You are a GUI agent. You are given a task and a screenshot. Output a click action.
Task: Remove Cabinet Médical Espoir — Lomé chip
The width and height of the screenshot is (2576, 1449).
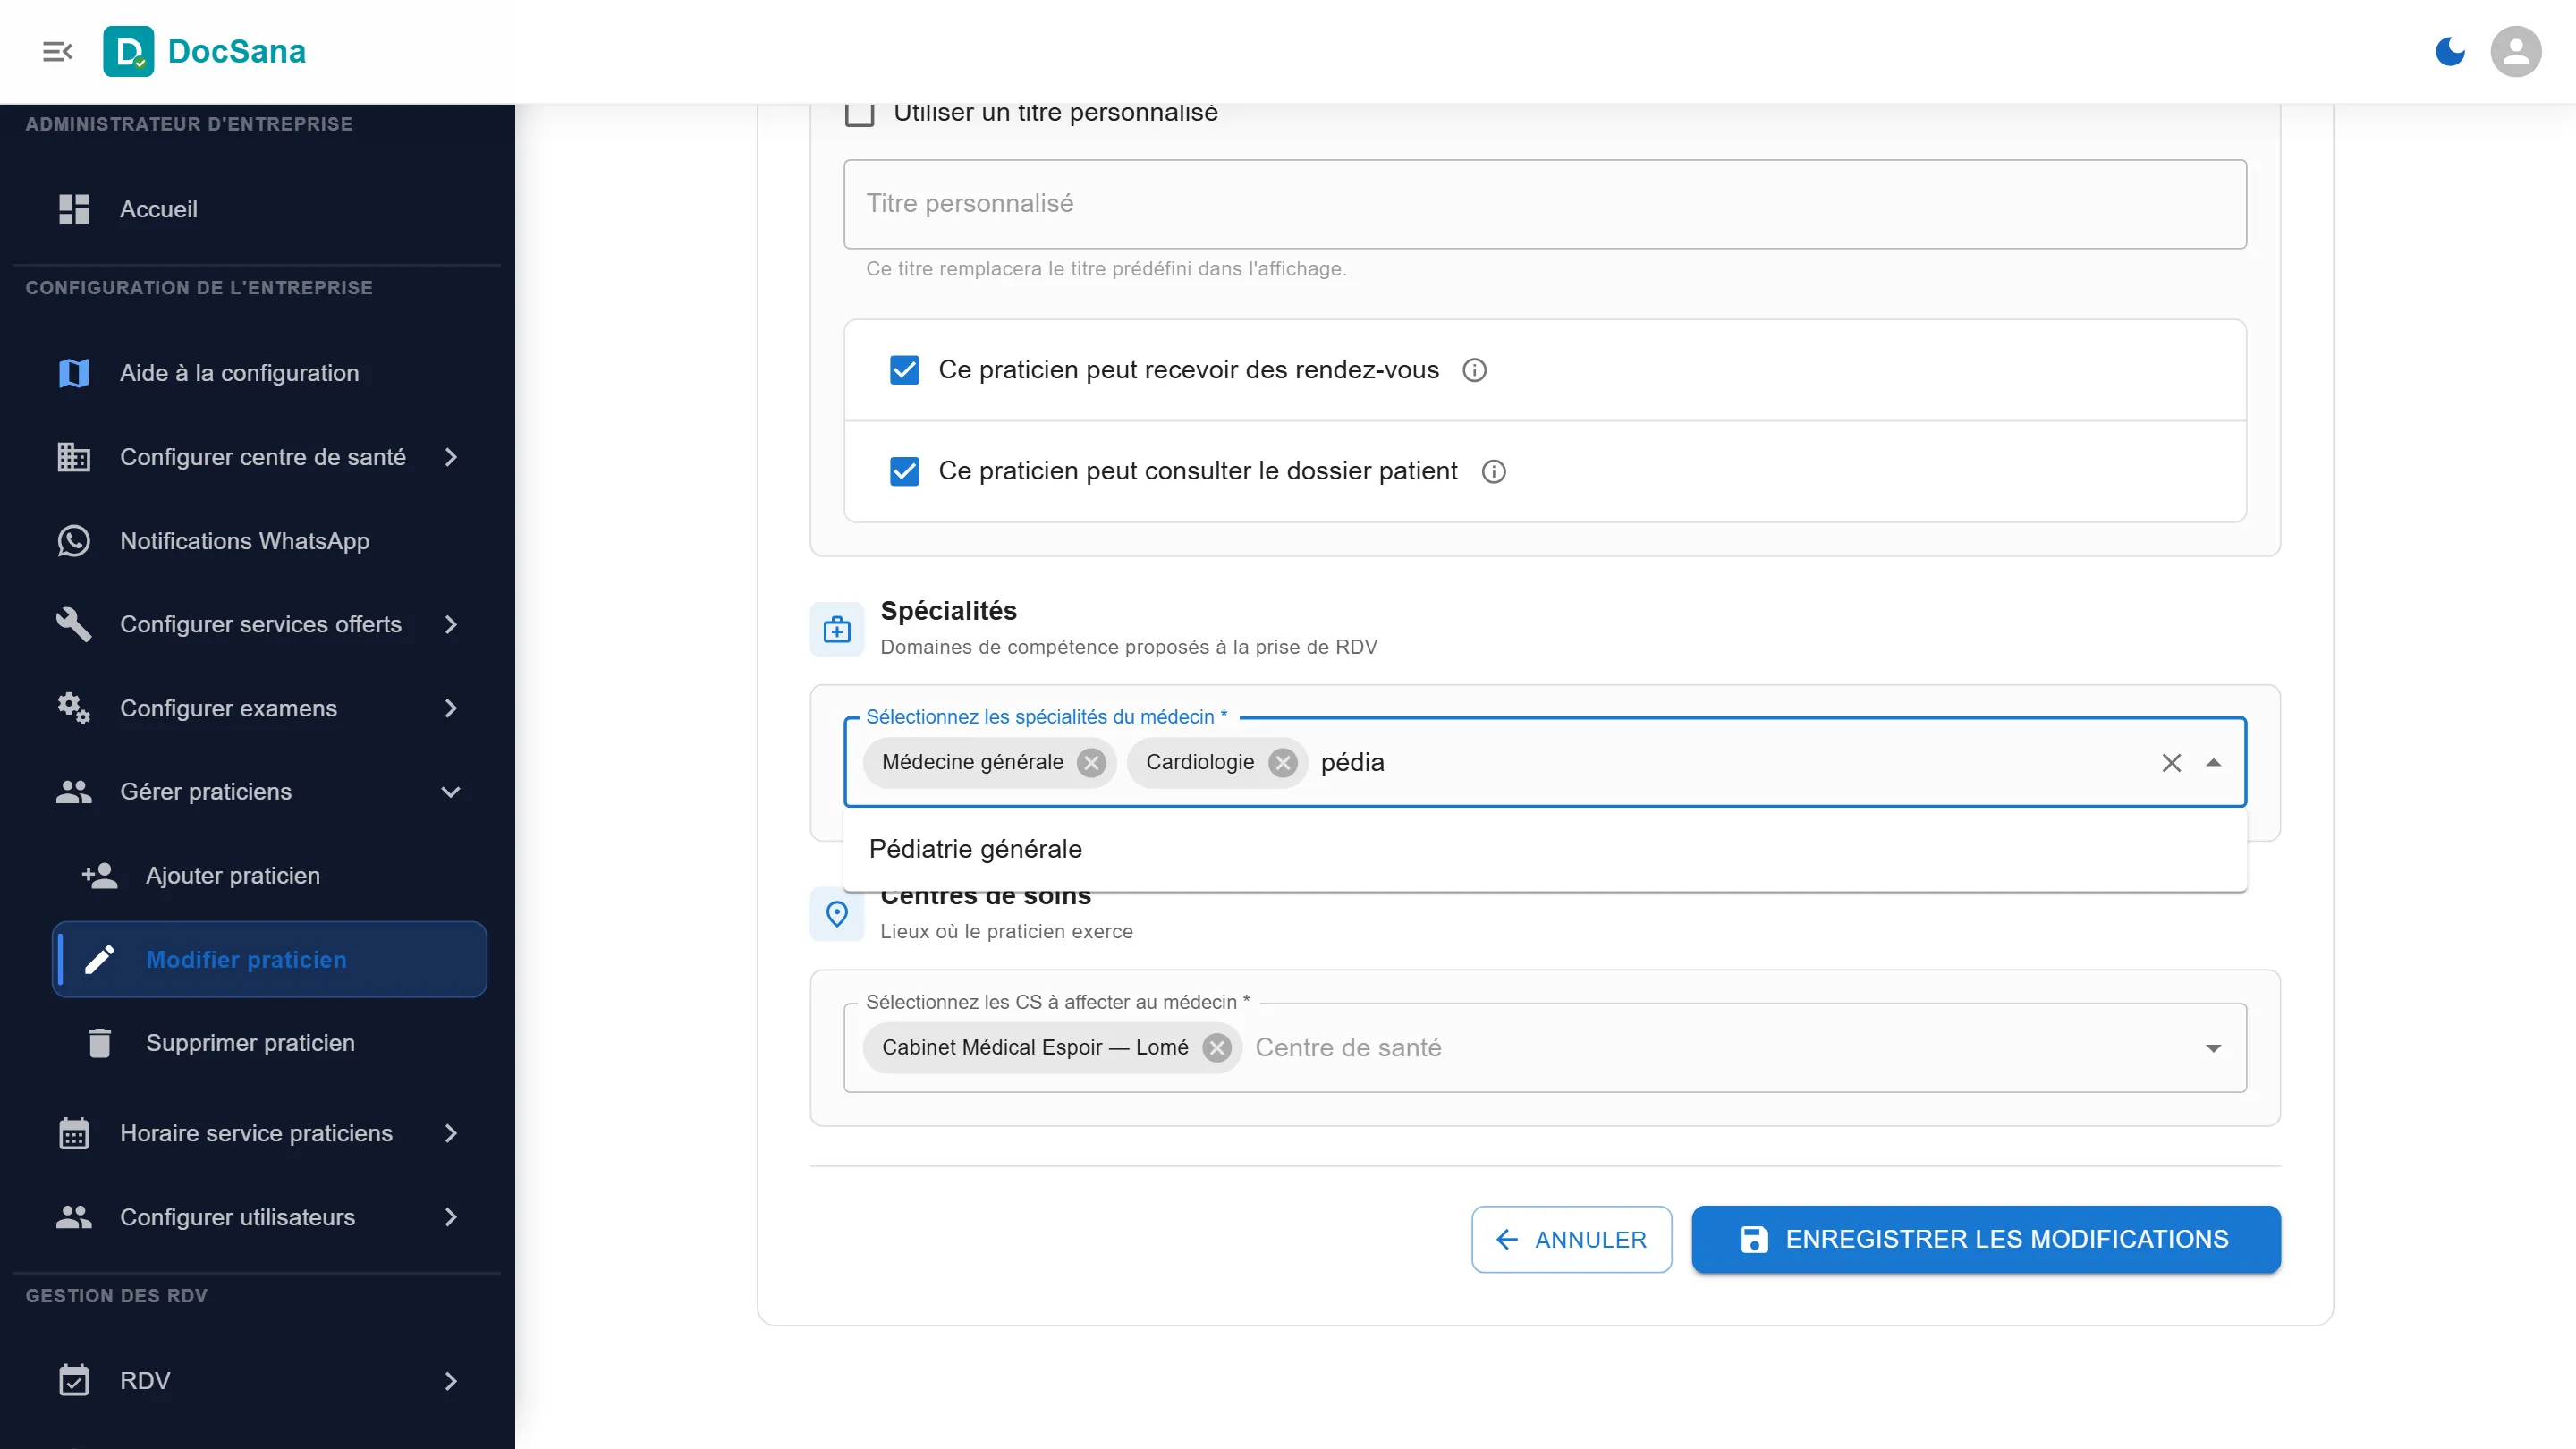pos(1217,1047)
